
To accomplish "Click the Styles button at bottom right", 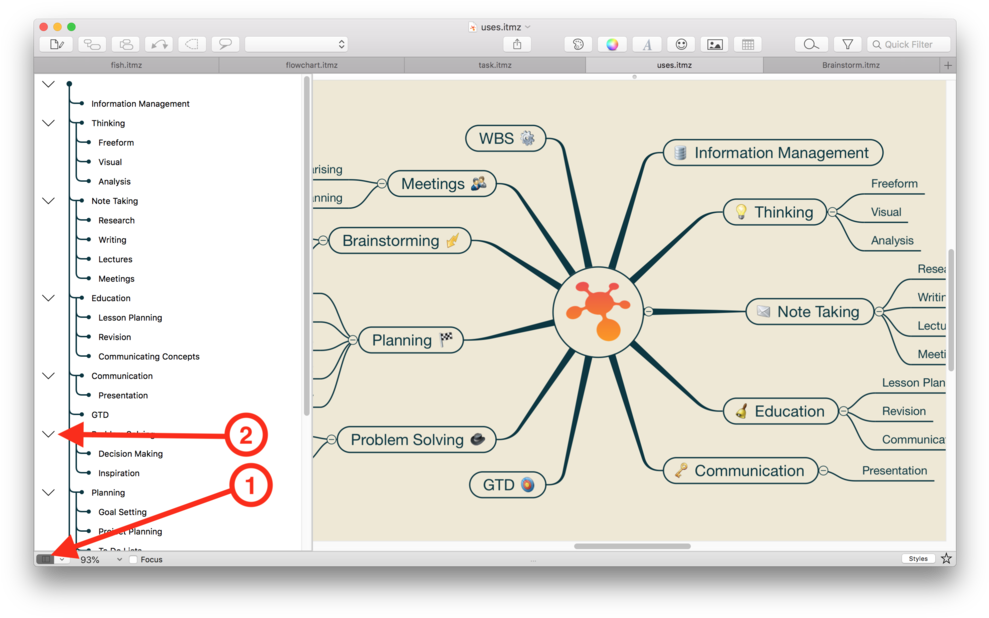I will [917, 558].
